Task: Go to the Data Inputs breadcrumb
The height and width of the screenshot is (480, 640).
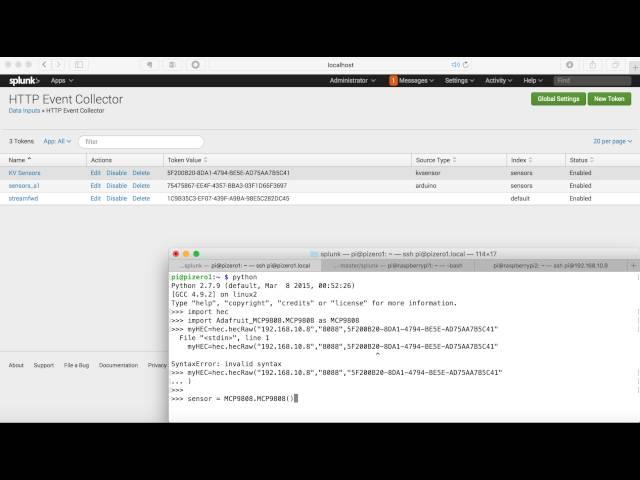Action: click(24, 111)
